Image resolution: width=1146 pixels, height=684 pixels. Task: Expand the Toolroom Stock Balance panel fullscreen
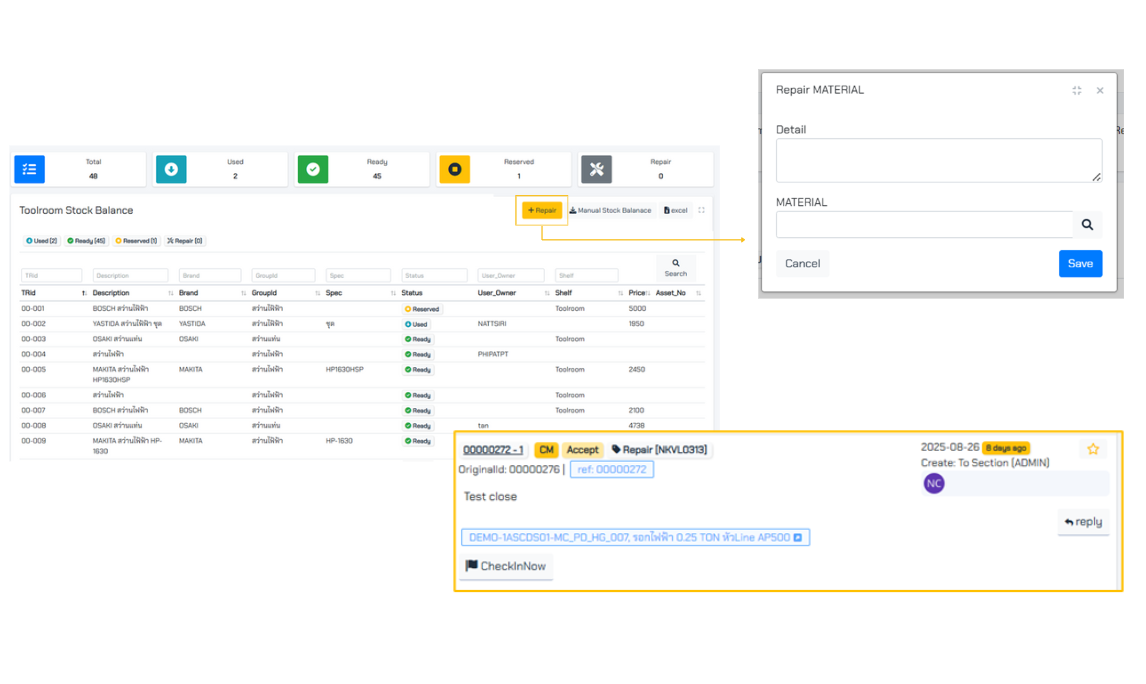click(701, 210)
